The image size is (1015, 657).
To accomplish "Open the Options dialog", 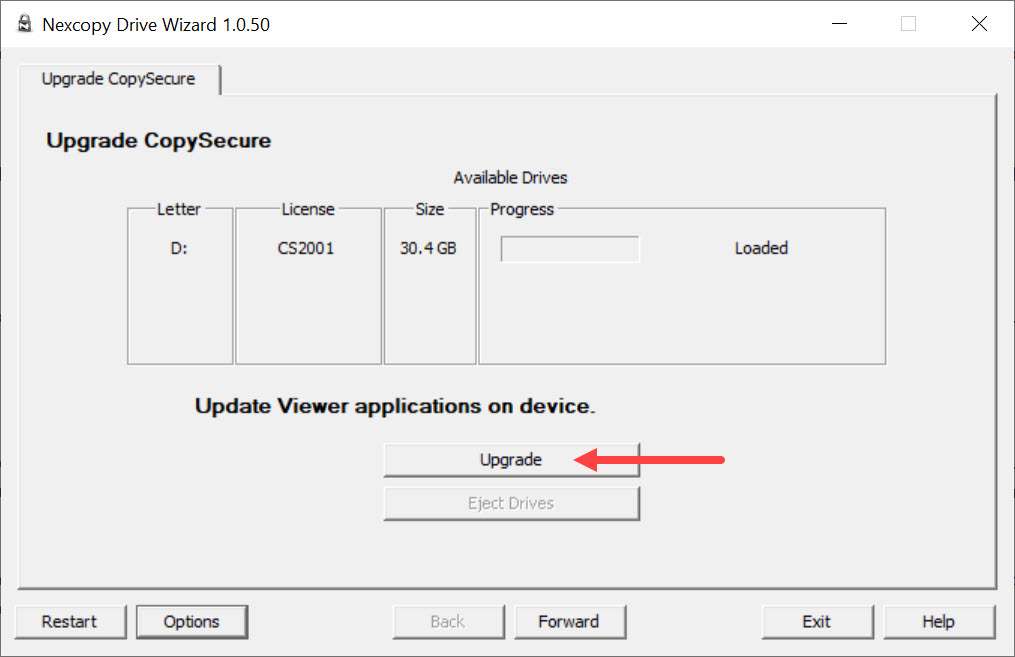I will 191,621.
